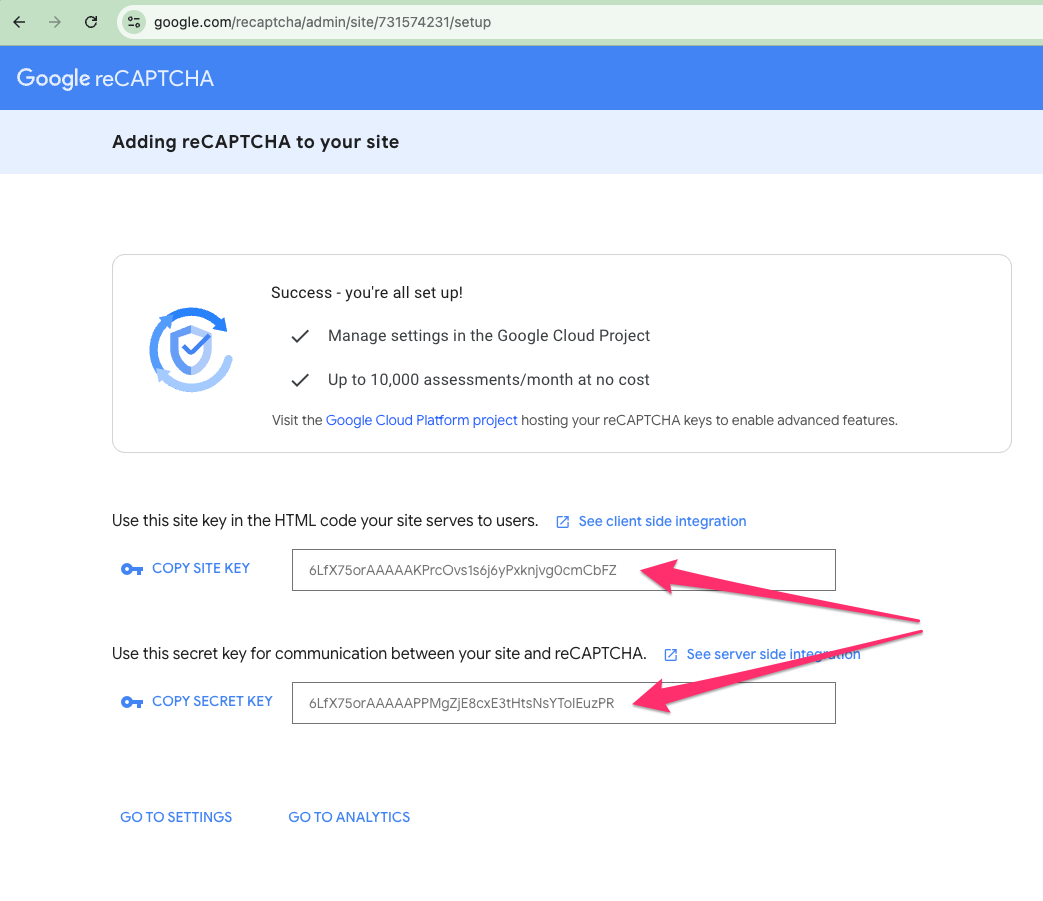Click the key icon next to COPY SITE KEY
Screen dimensions: 1043x901
(132, 569)
